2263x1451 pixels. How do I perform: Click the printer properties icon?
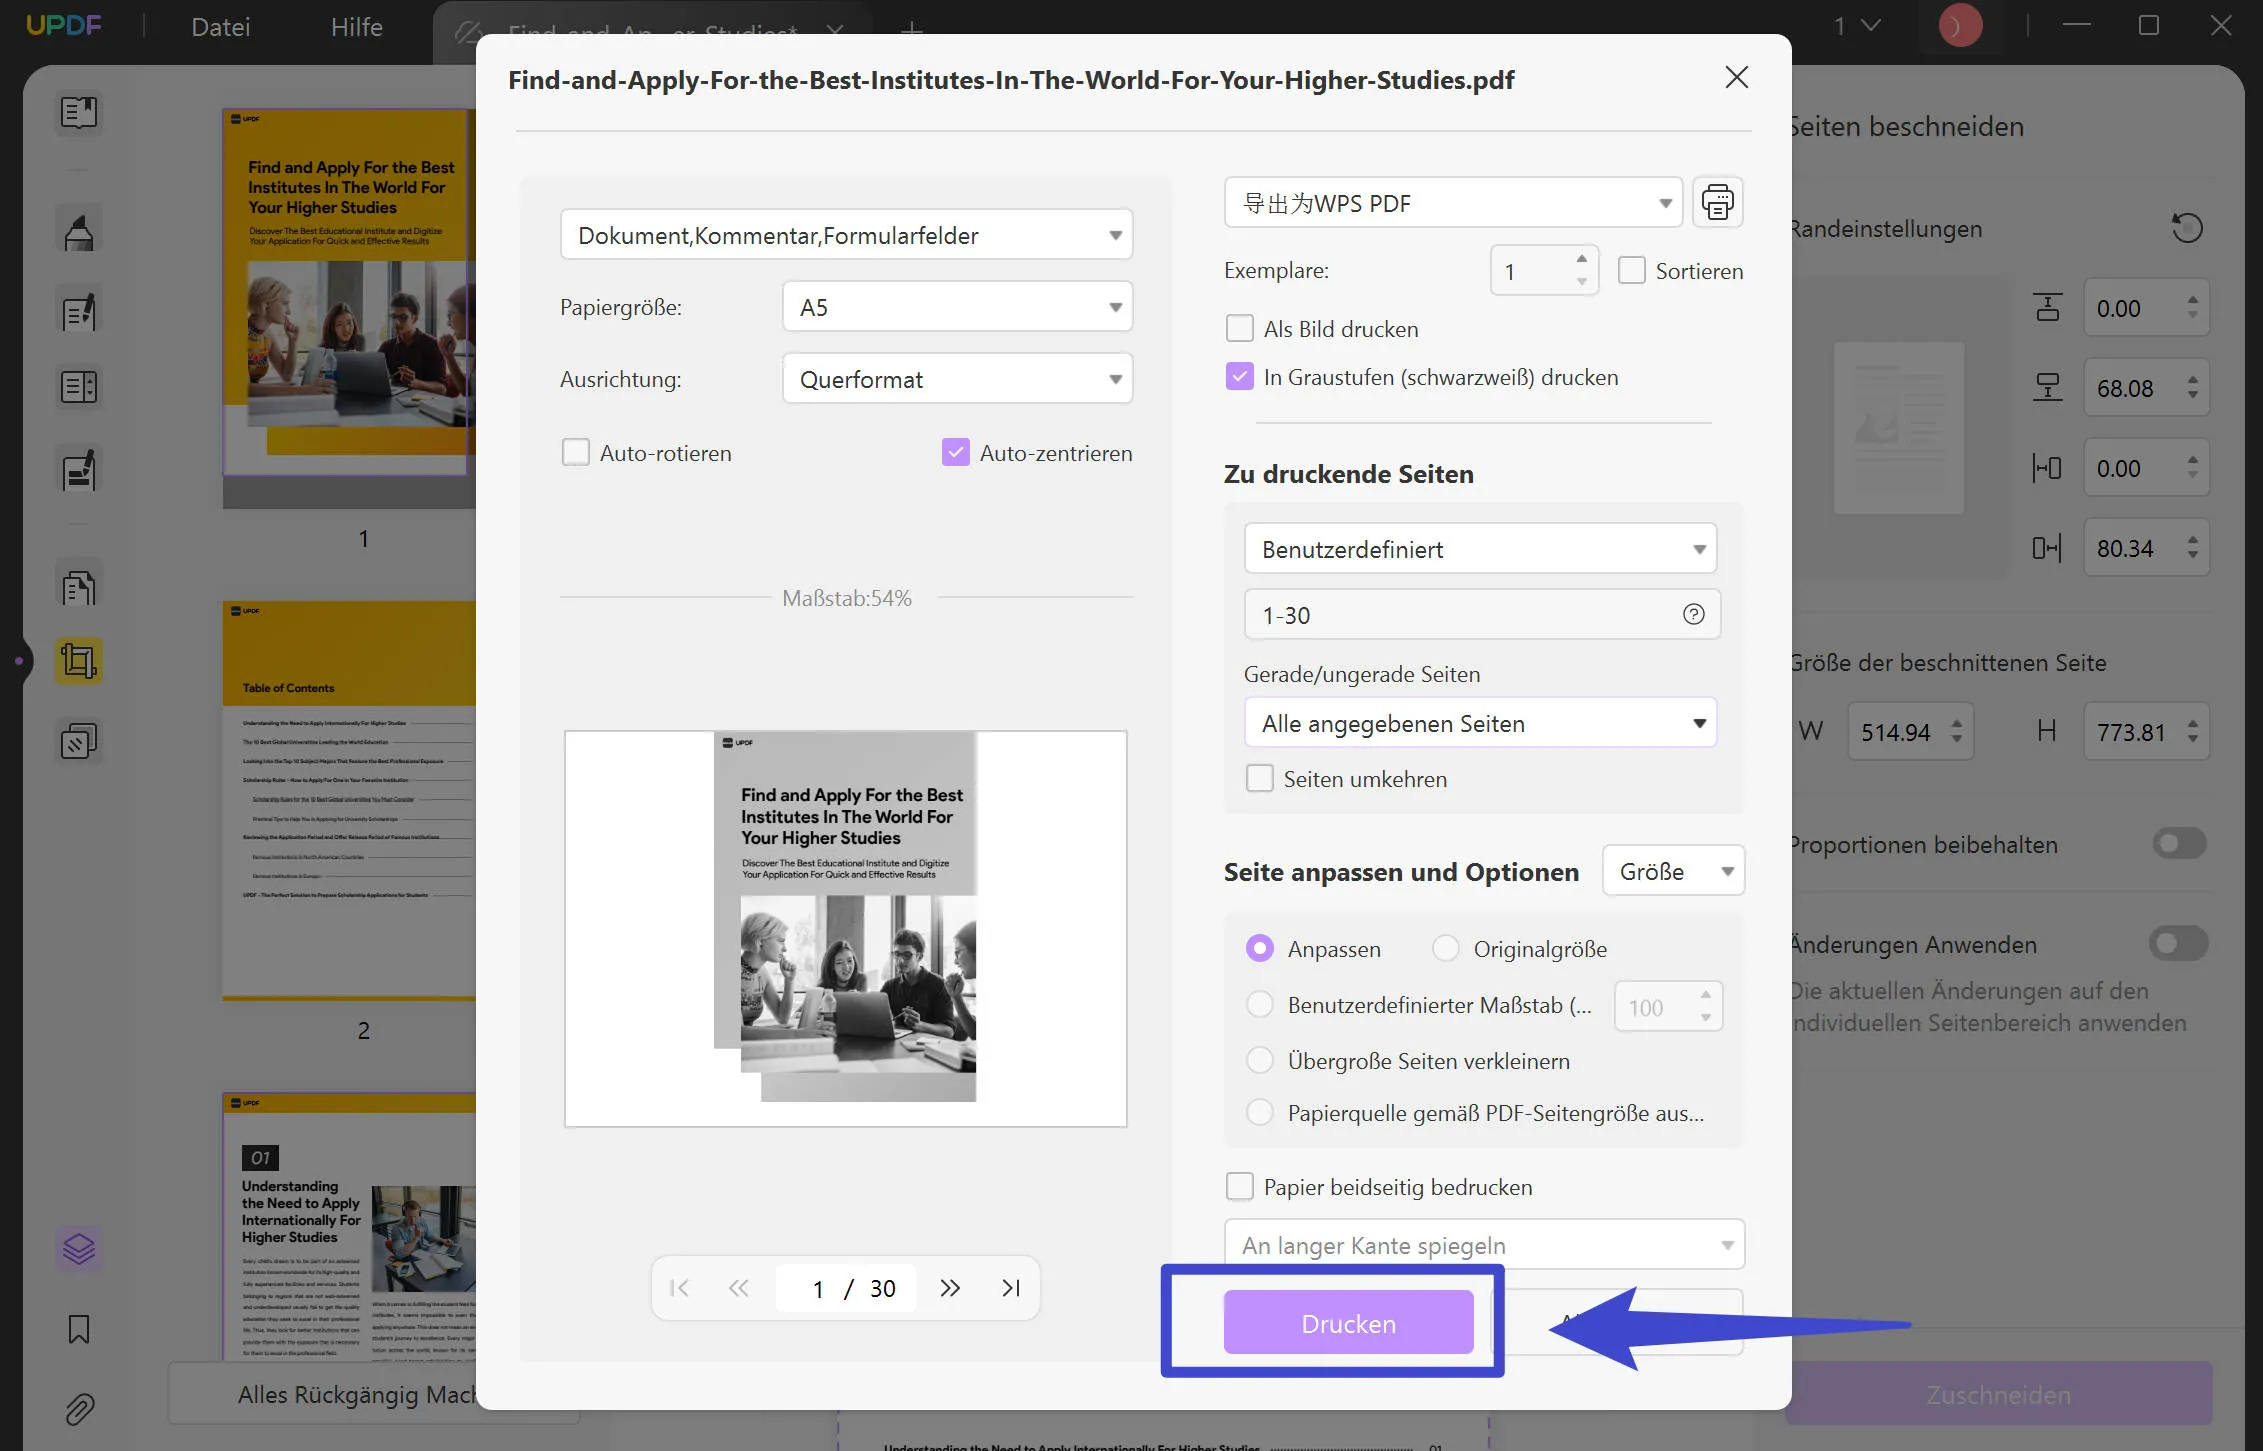pos(1717,203)
